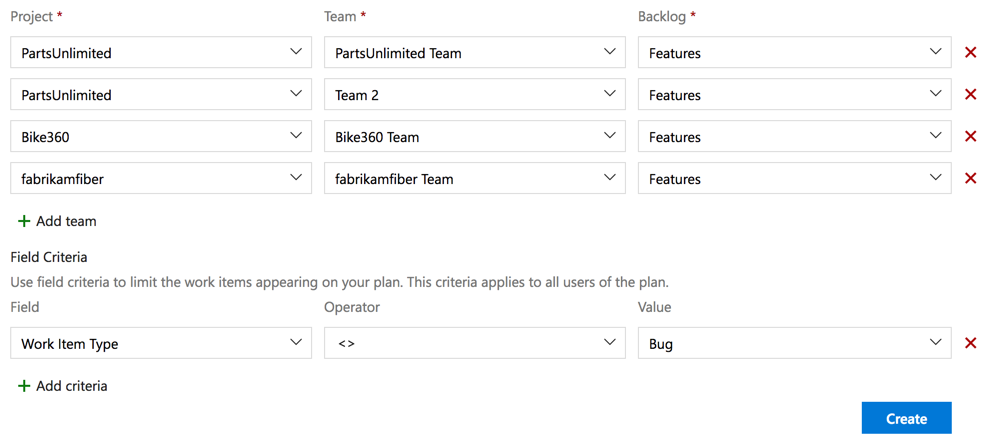Open the Work Item Type field dropdown
985x443 pixels.
[161, 342]
